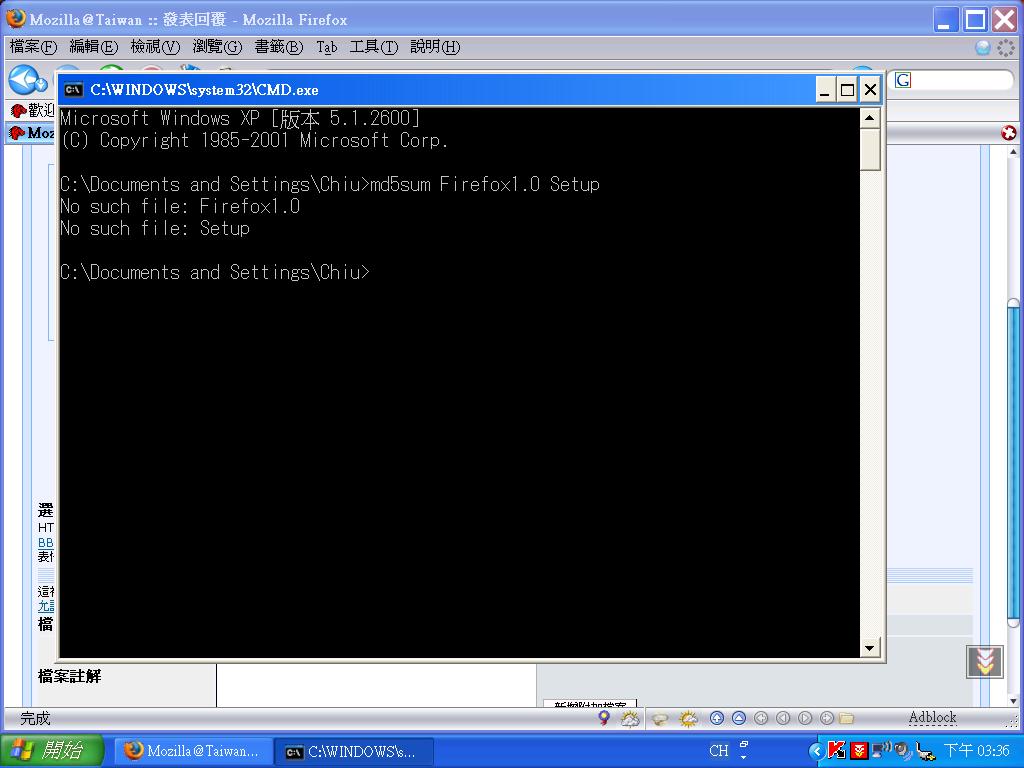The height and width of the screenshot is (768, 1024).
Task: Open 說明(H) menu in Firefox
Action: 435,47
